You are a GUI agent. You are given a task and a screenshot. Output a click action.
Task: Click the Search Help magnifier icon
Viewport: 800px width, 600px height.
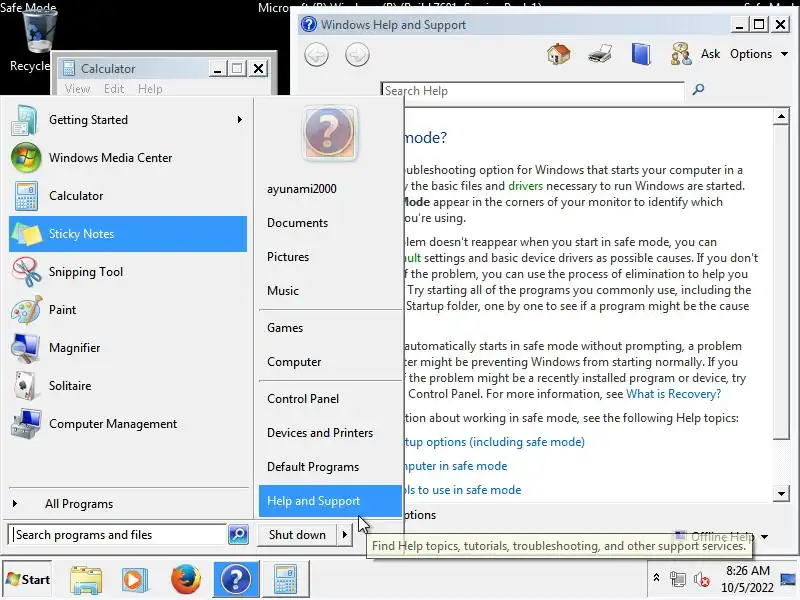click(x=698, y=90)
